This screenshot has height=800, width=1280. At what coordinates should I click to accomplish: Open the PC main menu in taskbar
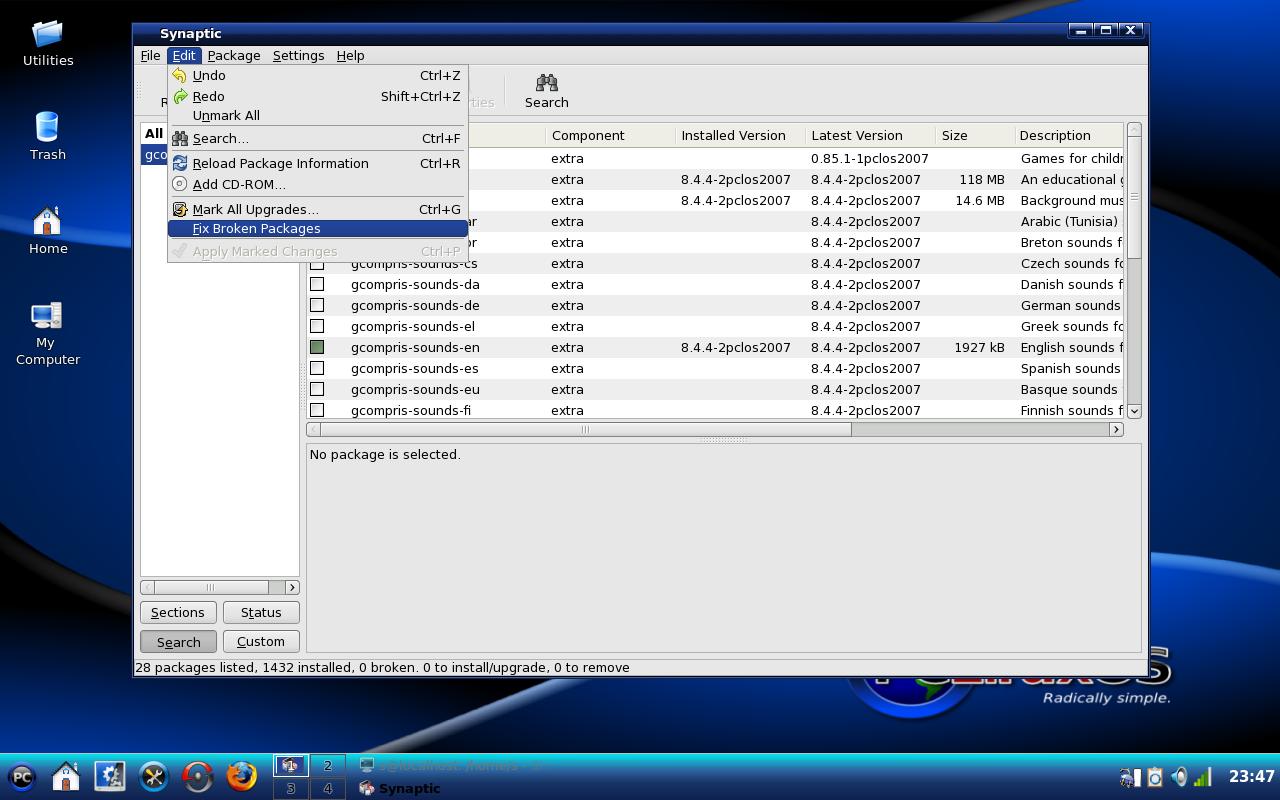coord(22,777)
